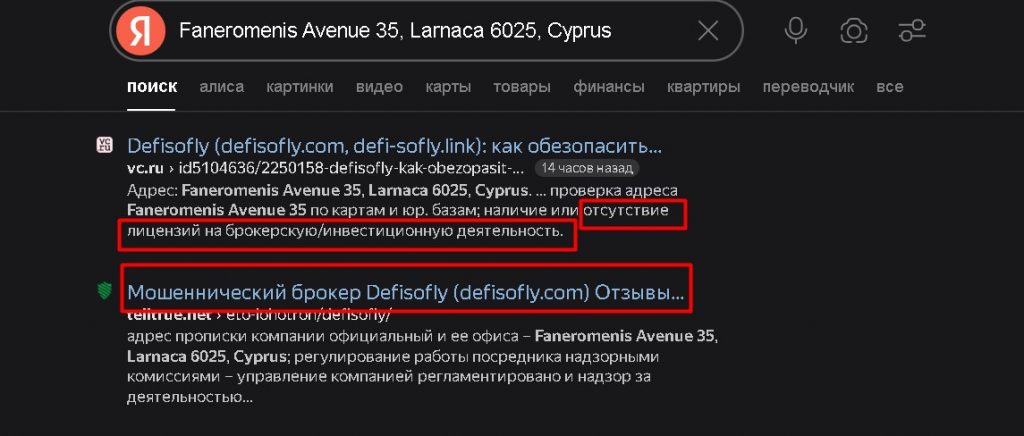Select the товары tab
Image resolution: width=1024 pixels, height=436 pixels.
[x=522, y=87]
